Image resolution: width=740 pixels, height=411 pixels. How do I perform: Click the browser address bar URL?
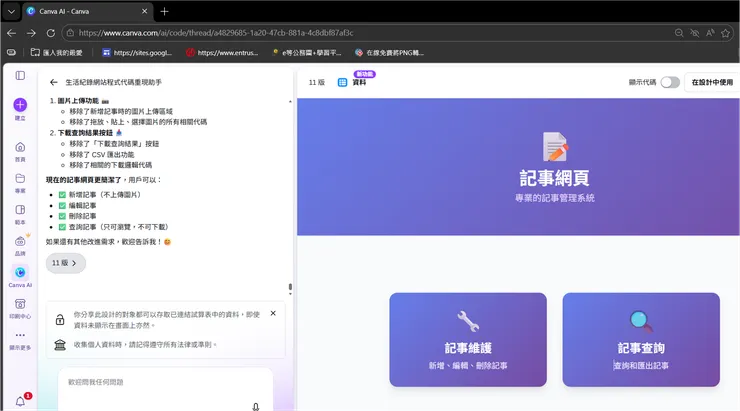coord(216,33)
